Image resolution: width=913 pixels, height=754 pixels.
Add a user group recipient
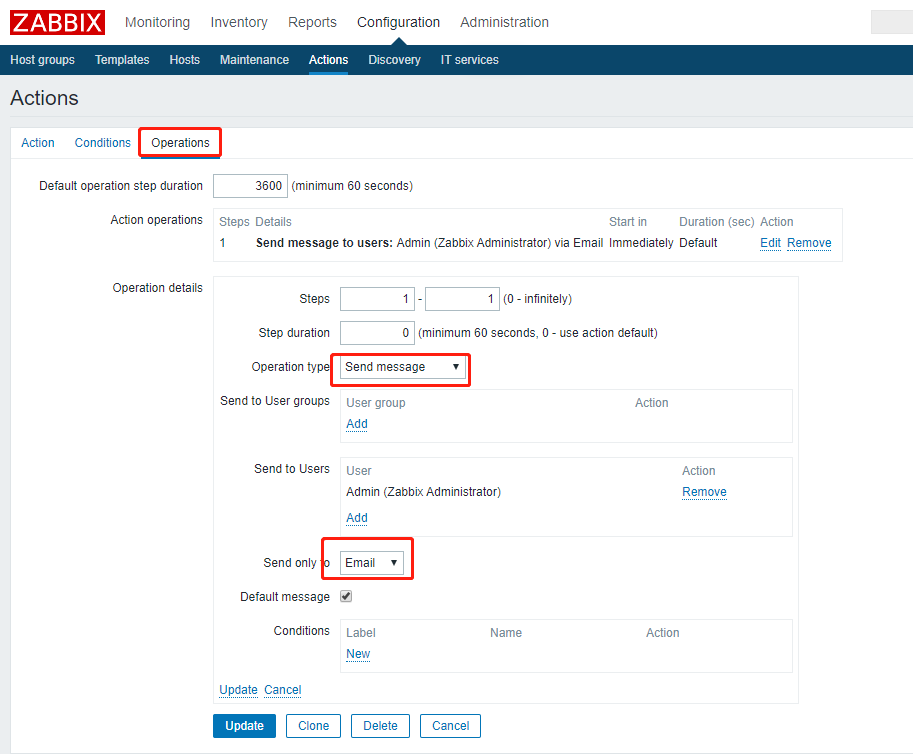pos(356,424)
